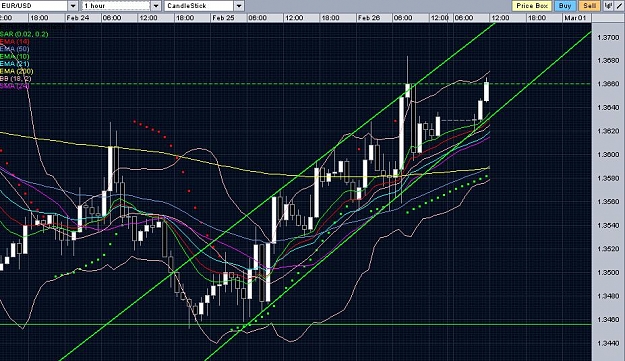Open the CandleStick chart type dropdown arrow
Screen dimensions: 625x361
pyautogui.click(x=239, y=6)
